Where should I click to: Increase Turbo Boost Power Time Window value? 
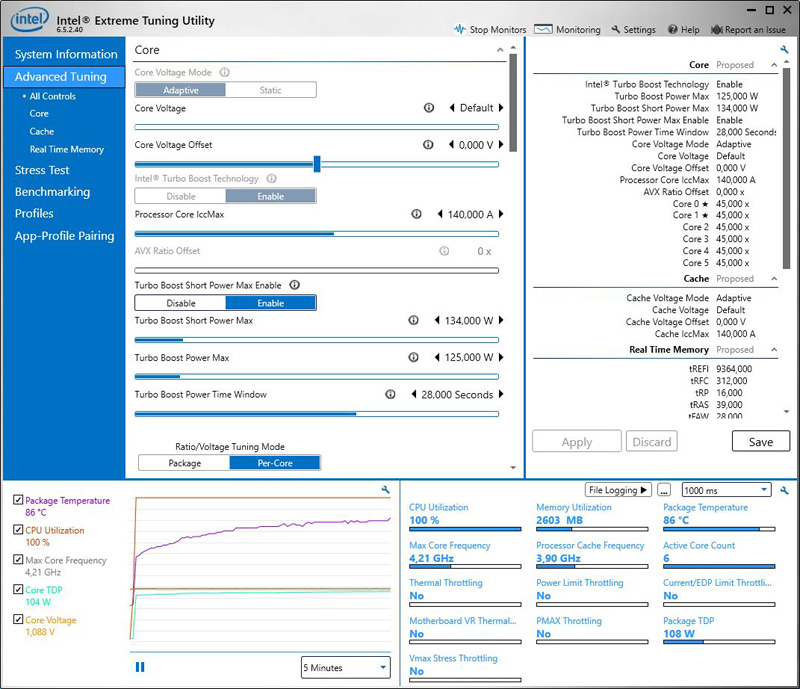click(501, 395)
